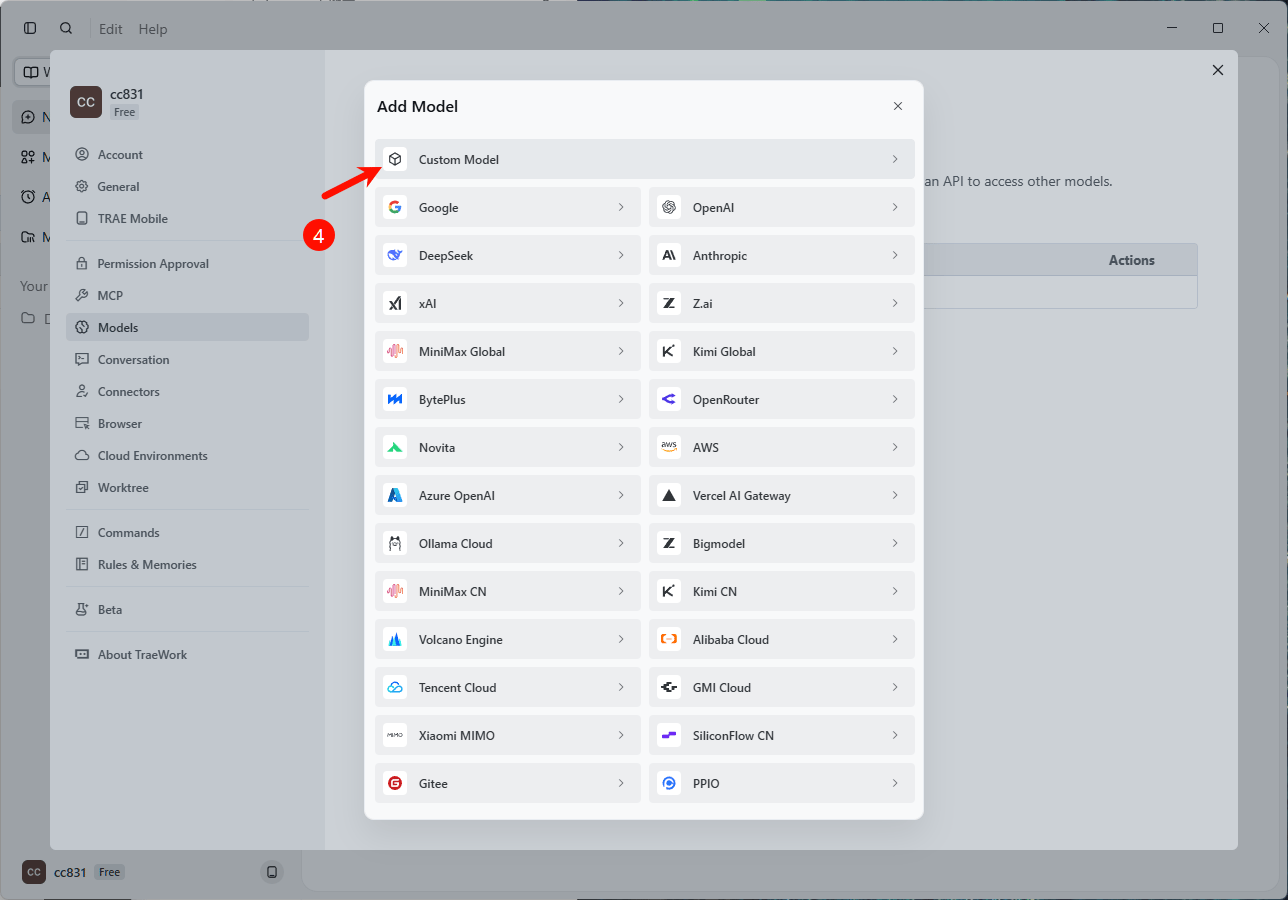
Task: Click the MiniMax Global logo icon
Action: [395, 351]
